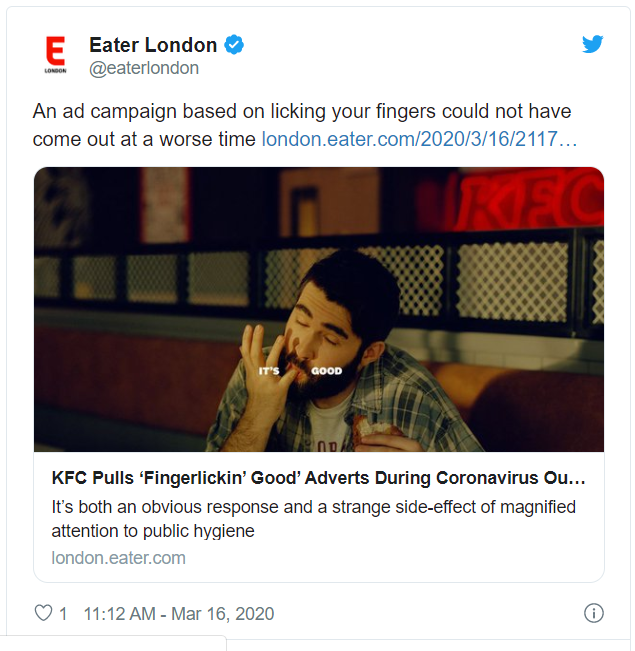The height and width of the screenshot is (651, 635).
Task: Click the red KFC neon sign in image
Action: tap(530, 198)
